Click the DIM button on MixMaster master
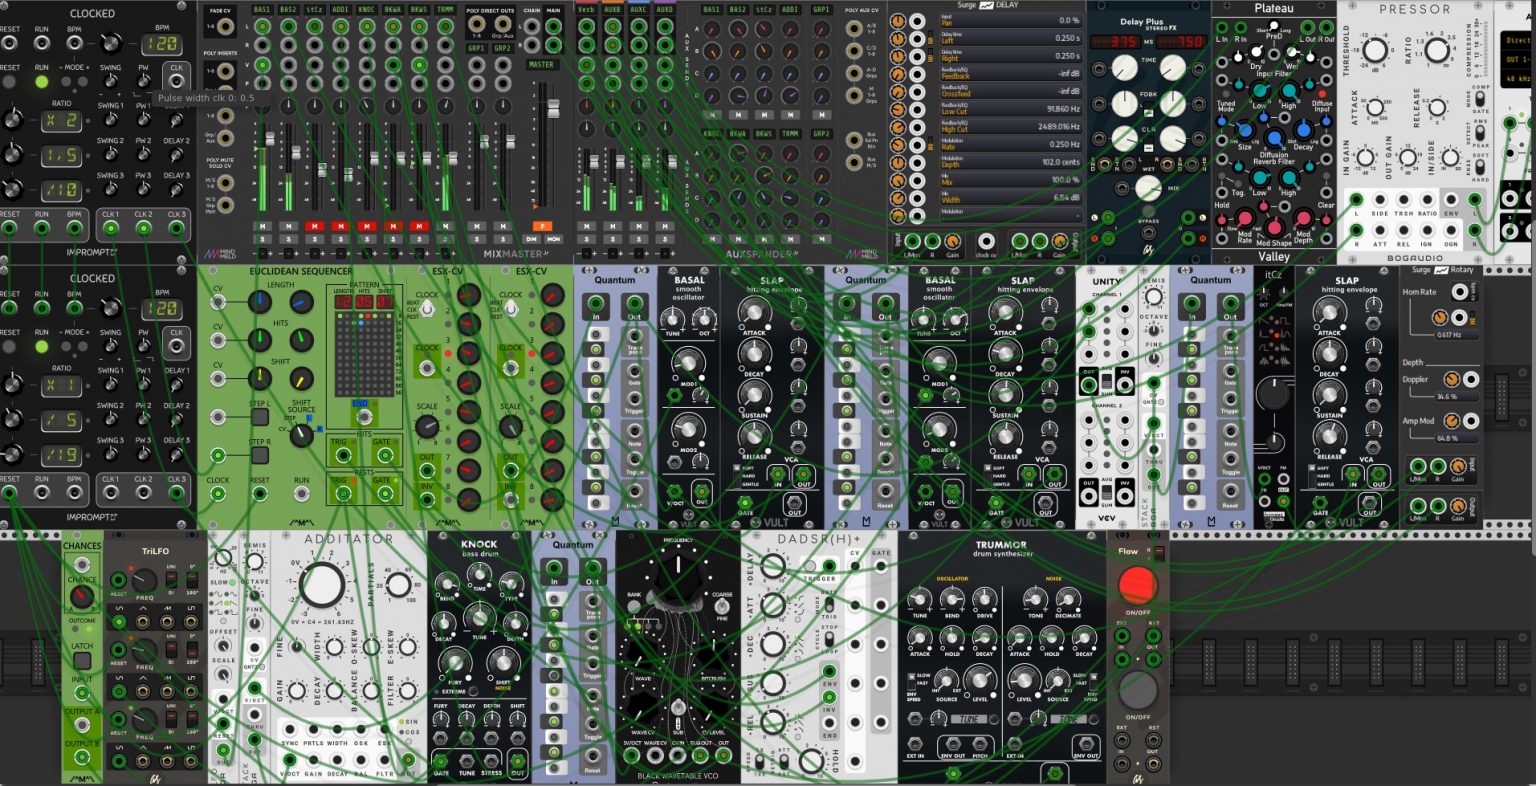The image size is (1536, 786). point(533,239)
